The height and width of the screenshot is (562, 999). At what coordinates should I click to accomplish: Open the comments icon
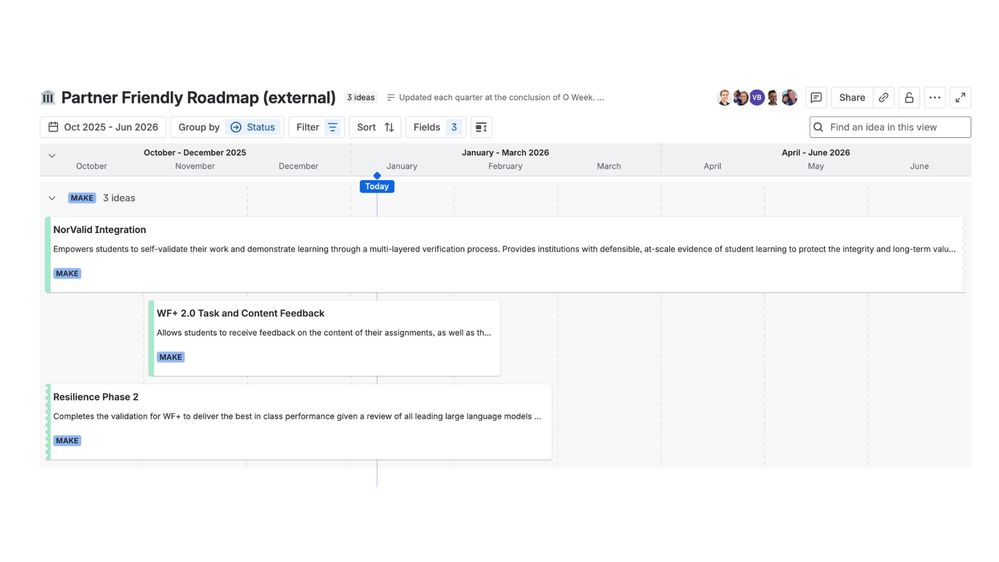tap(816, 97)
